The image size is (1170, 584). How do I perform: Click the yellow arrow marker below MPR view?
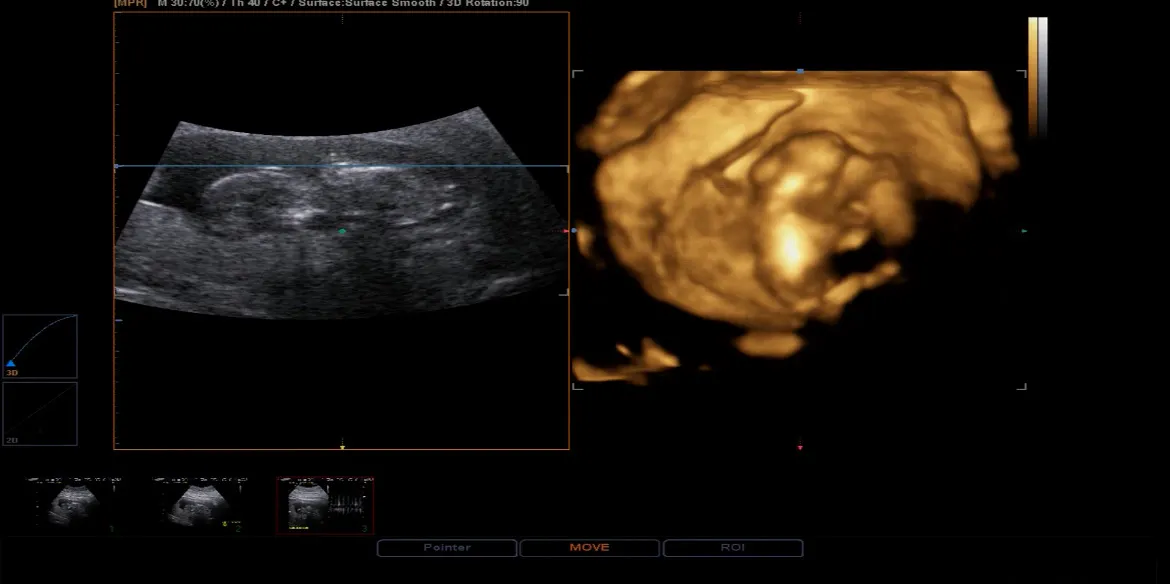pyautogui.click(x=342, y=448)
